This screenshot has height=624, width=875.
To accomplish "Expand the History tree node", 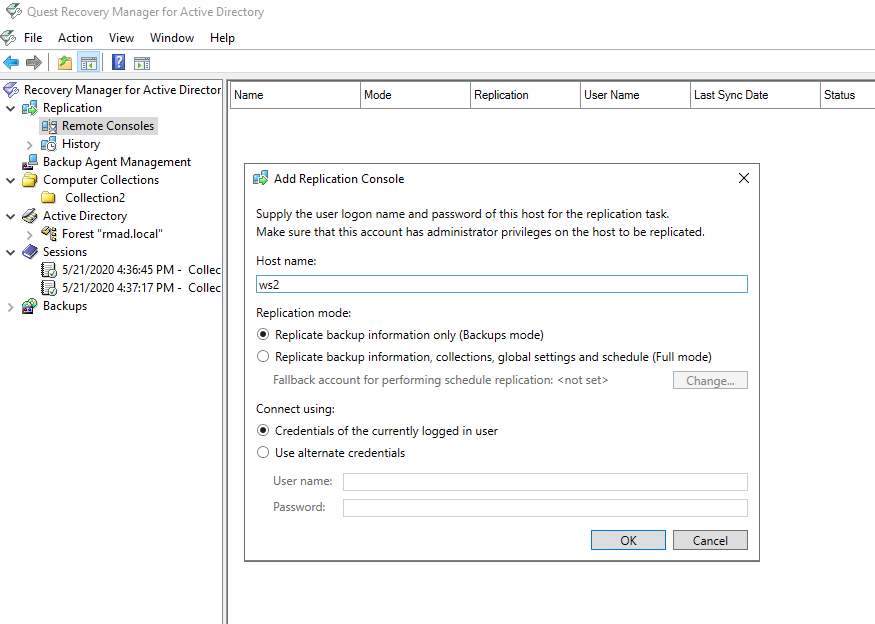I will point(28,143).
